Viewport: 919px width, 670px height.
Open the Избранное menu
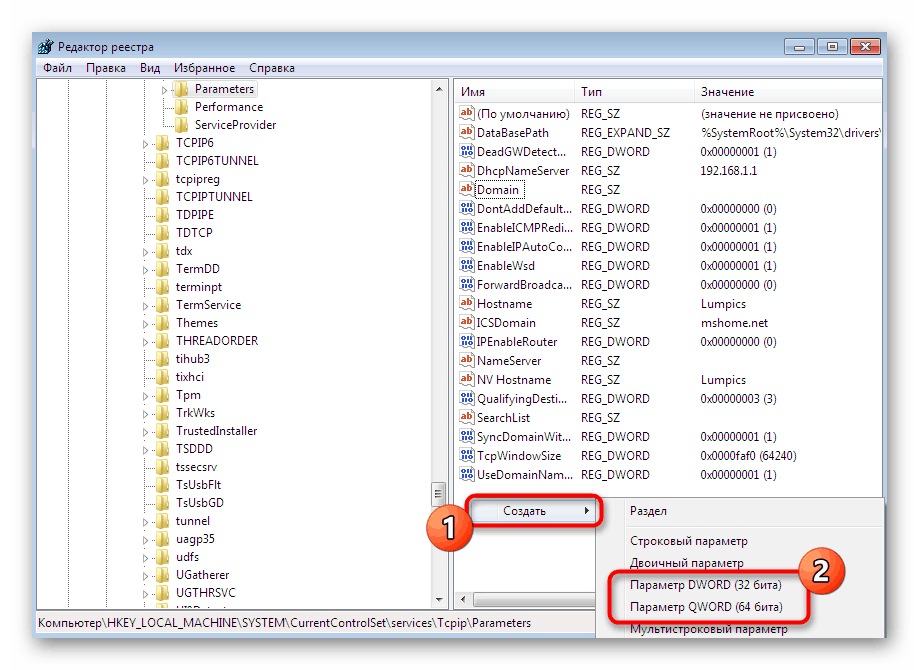pyautogui.click(x=204, y=68)
